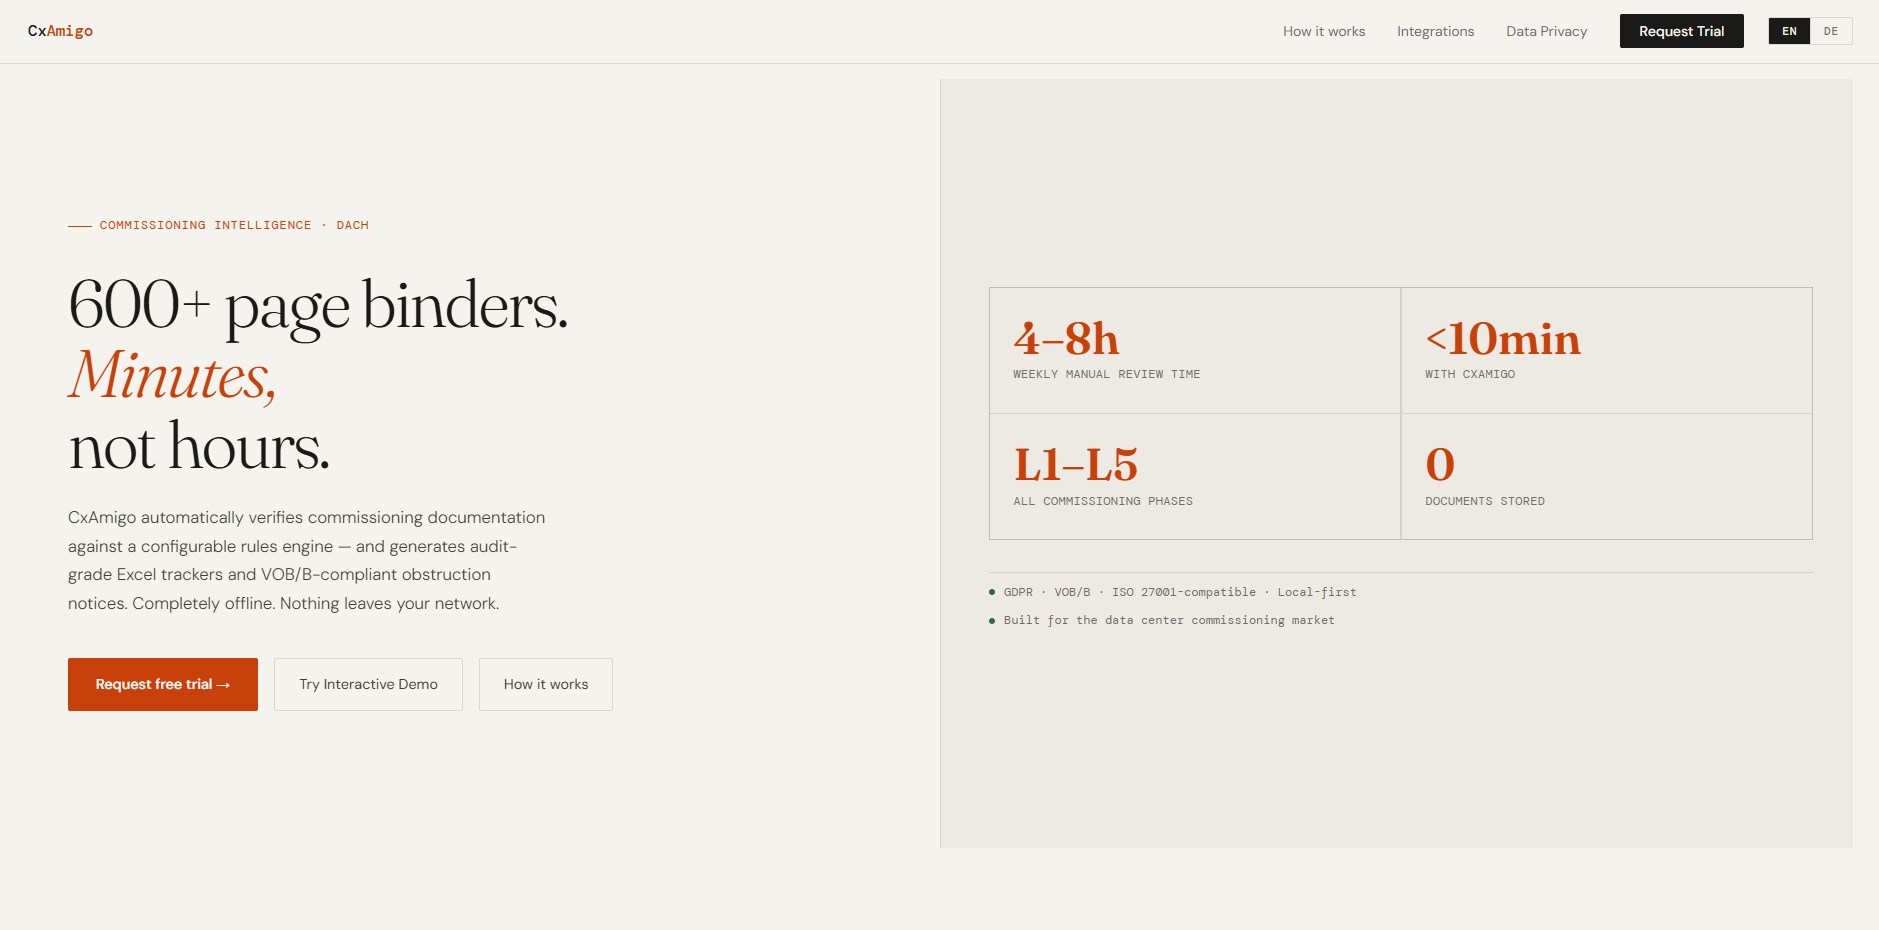The width and height of the screenshot is (1879, 930).
Task: Click the italic orange Minutes text
Action: click(x=172, y=376)
